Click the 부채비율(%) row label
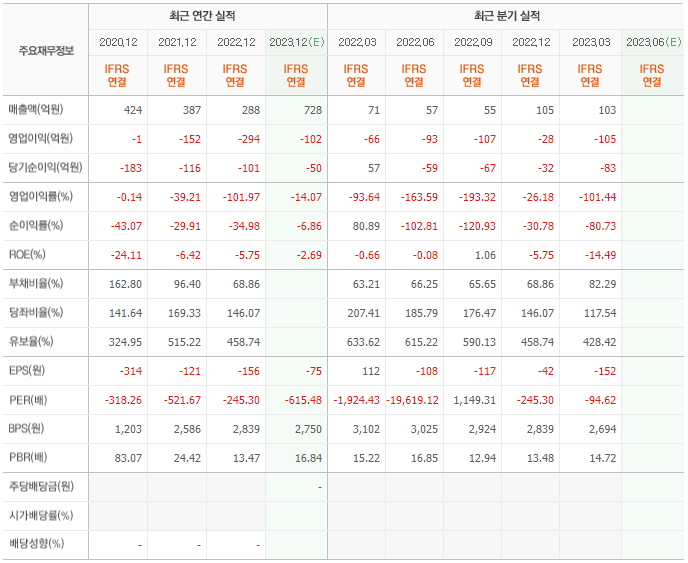688x563 pixels. [36, 283]
